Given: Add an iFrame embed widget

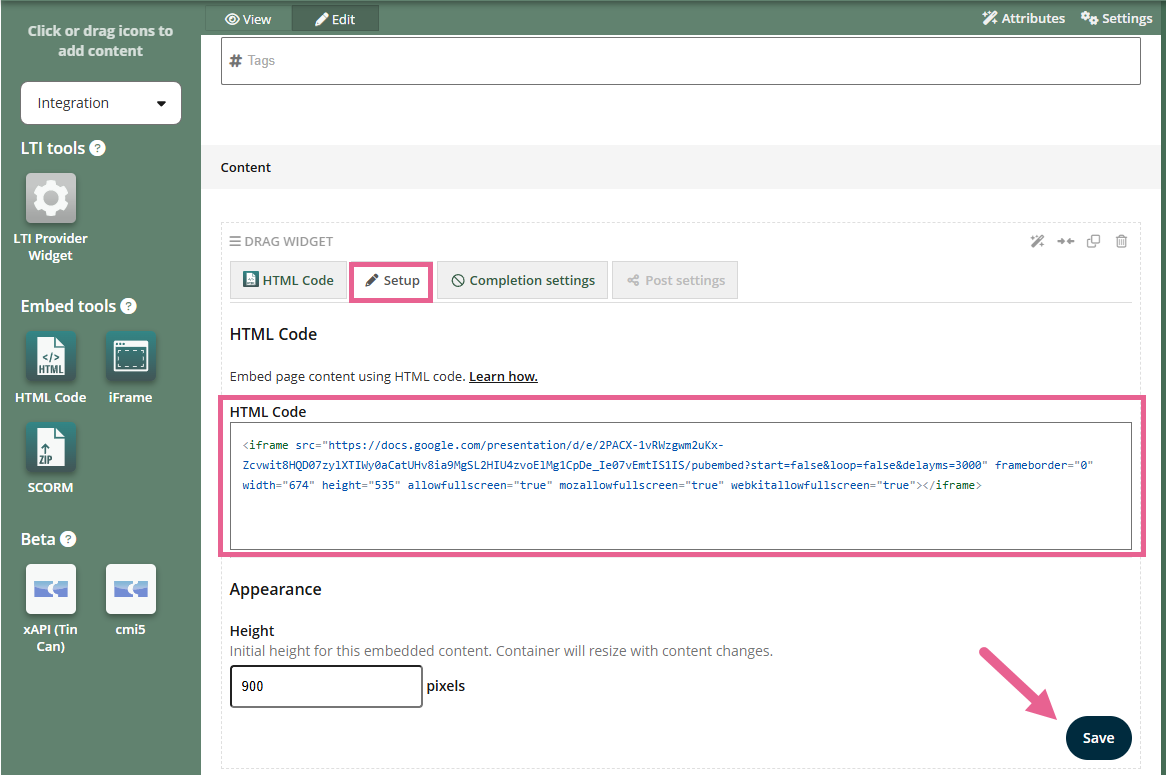Looking at the screenshot, I should [x=131, y=358].
